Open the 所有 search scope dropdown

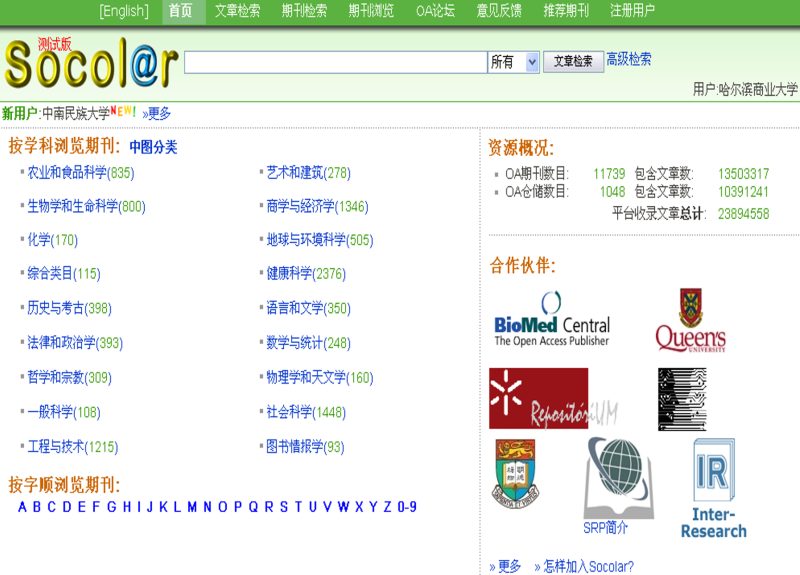click(x=513, y=62)
